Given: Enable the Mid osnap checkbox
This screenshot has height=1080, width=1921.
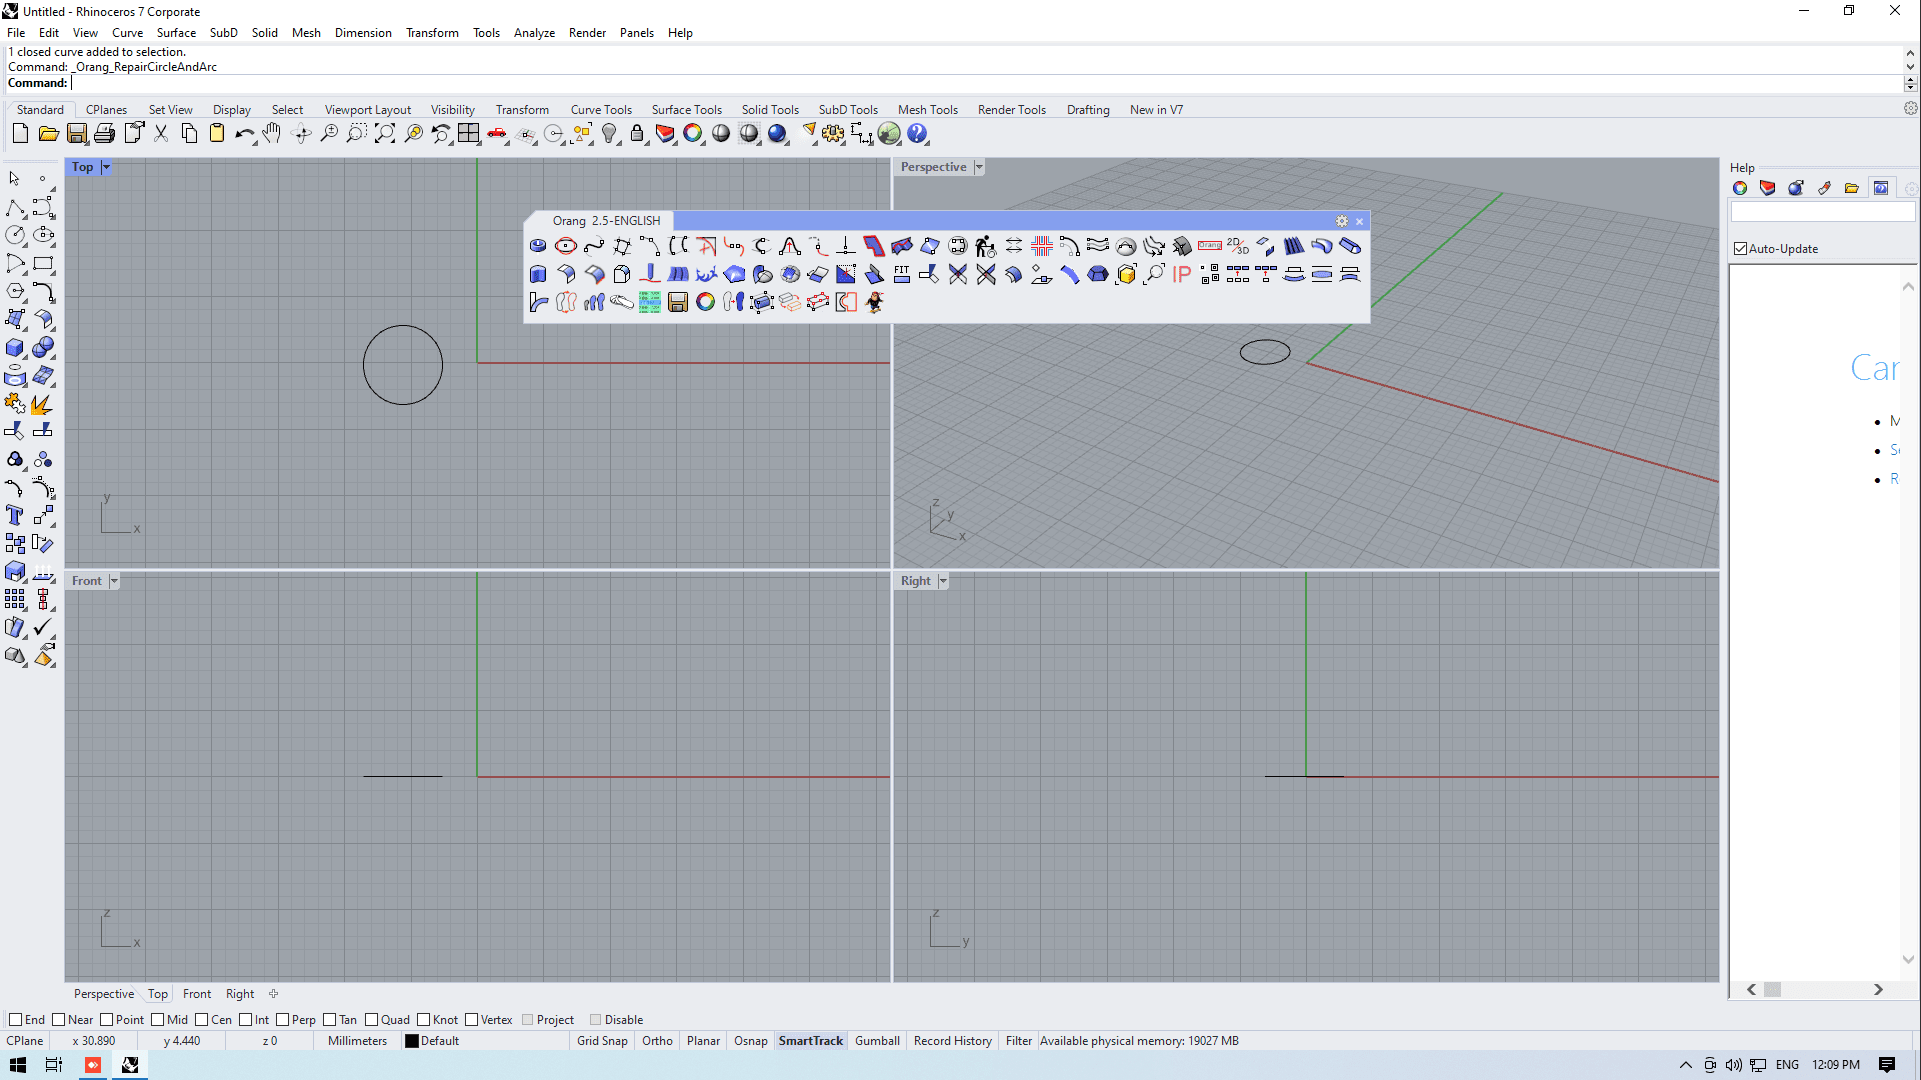Looking at the screenshot, I should (157, 1020).
